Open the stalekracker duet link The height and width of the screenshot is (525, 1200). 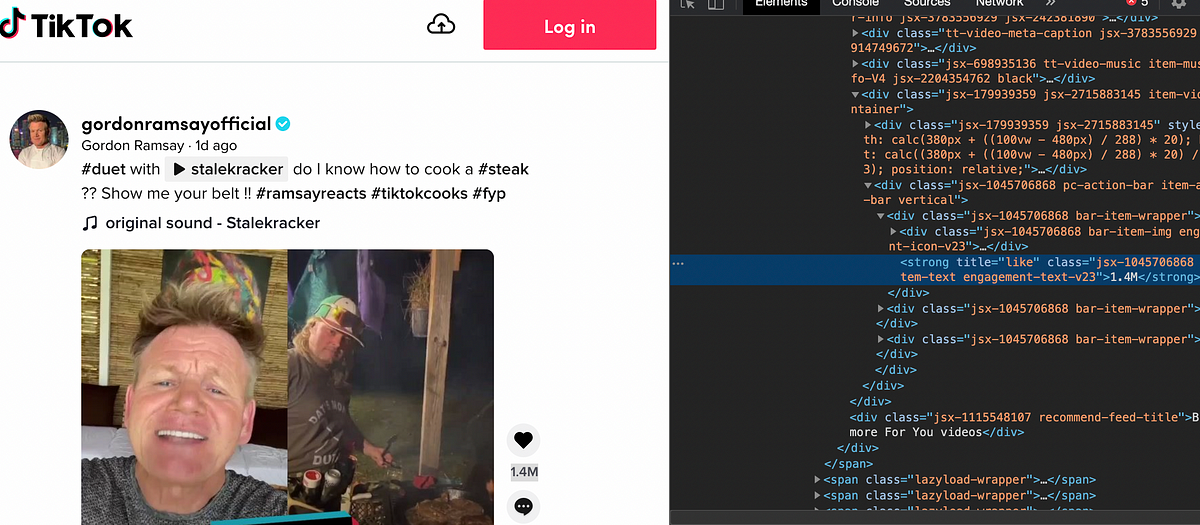point(227,169)
